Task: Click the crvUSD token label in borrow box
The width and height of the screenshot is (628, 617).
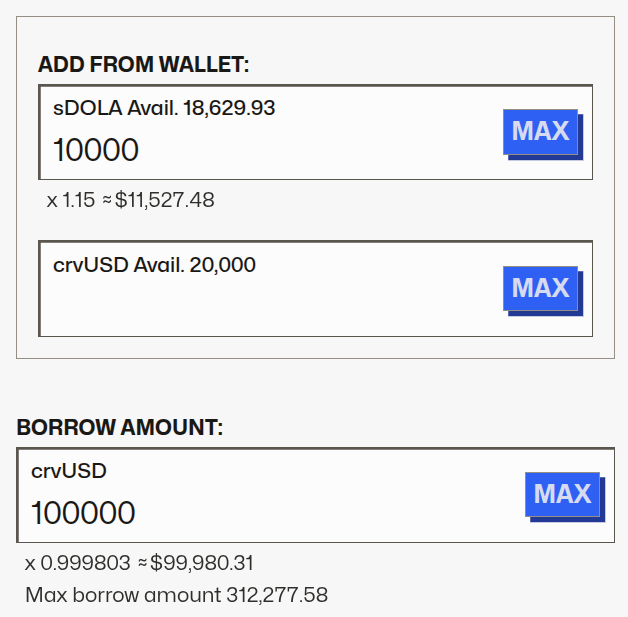Action: 68,471
